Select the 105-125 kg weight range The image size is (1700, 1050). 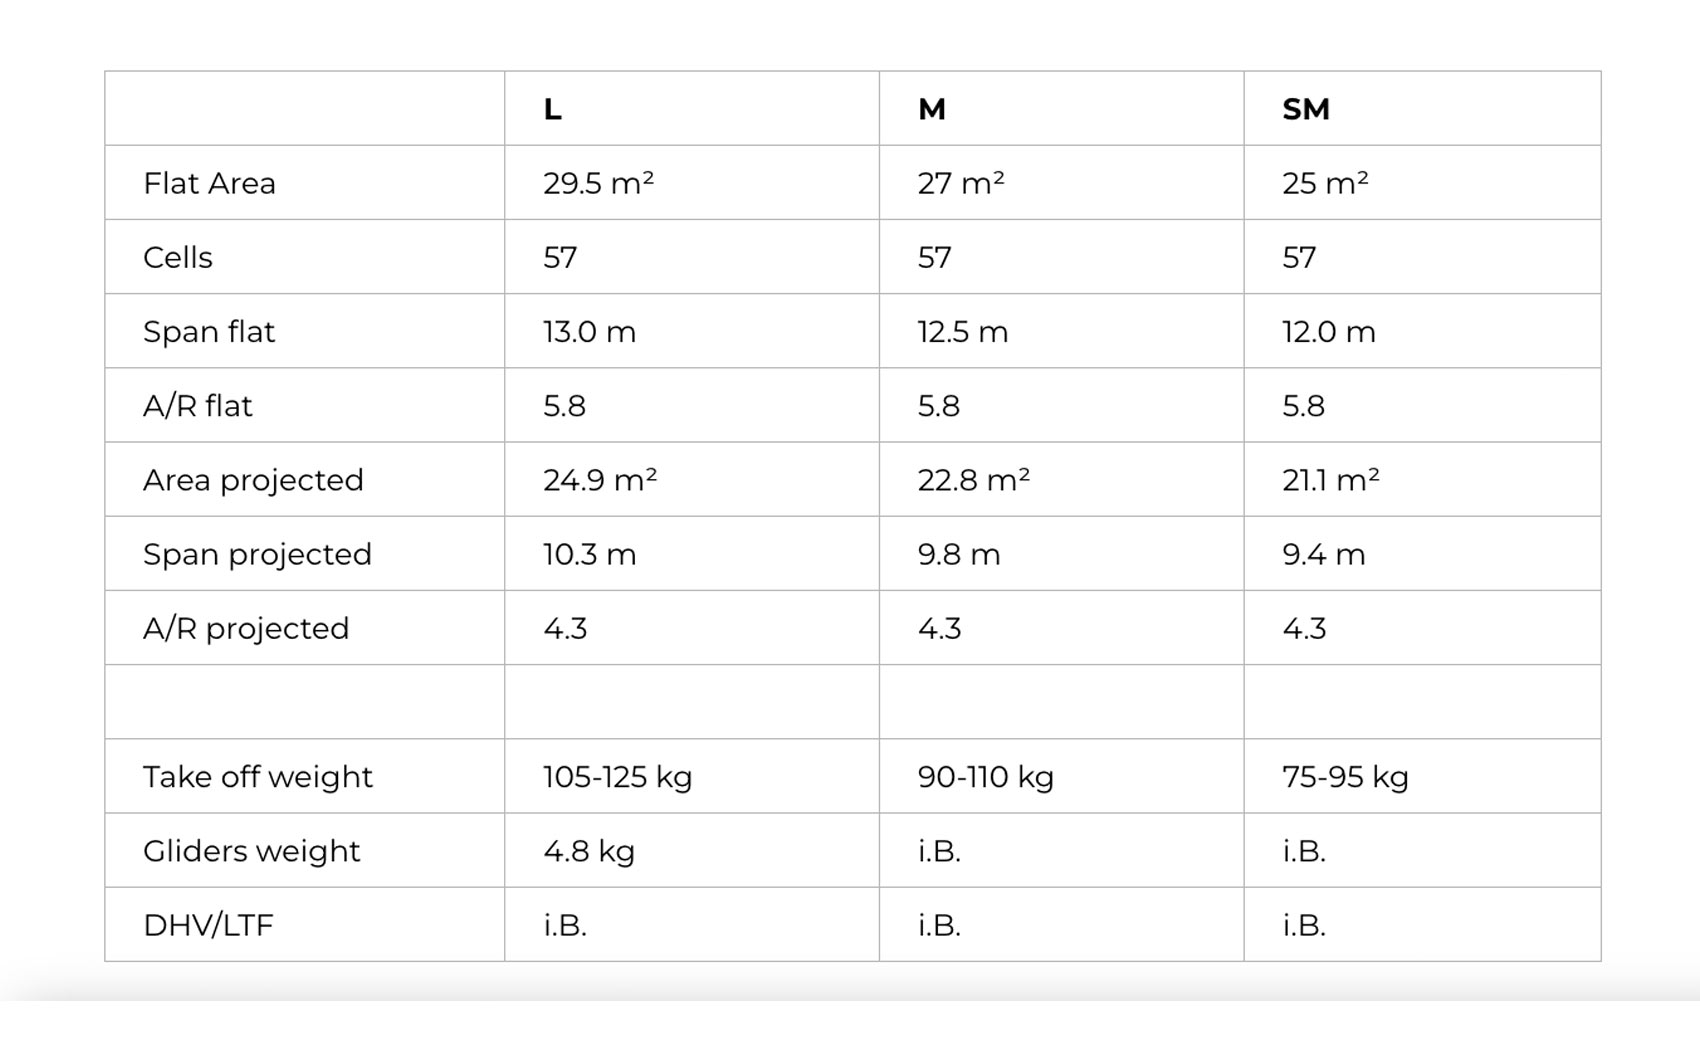click(617, 776)
